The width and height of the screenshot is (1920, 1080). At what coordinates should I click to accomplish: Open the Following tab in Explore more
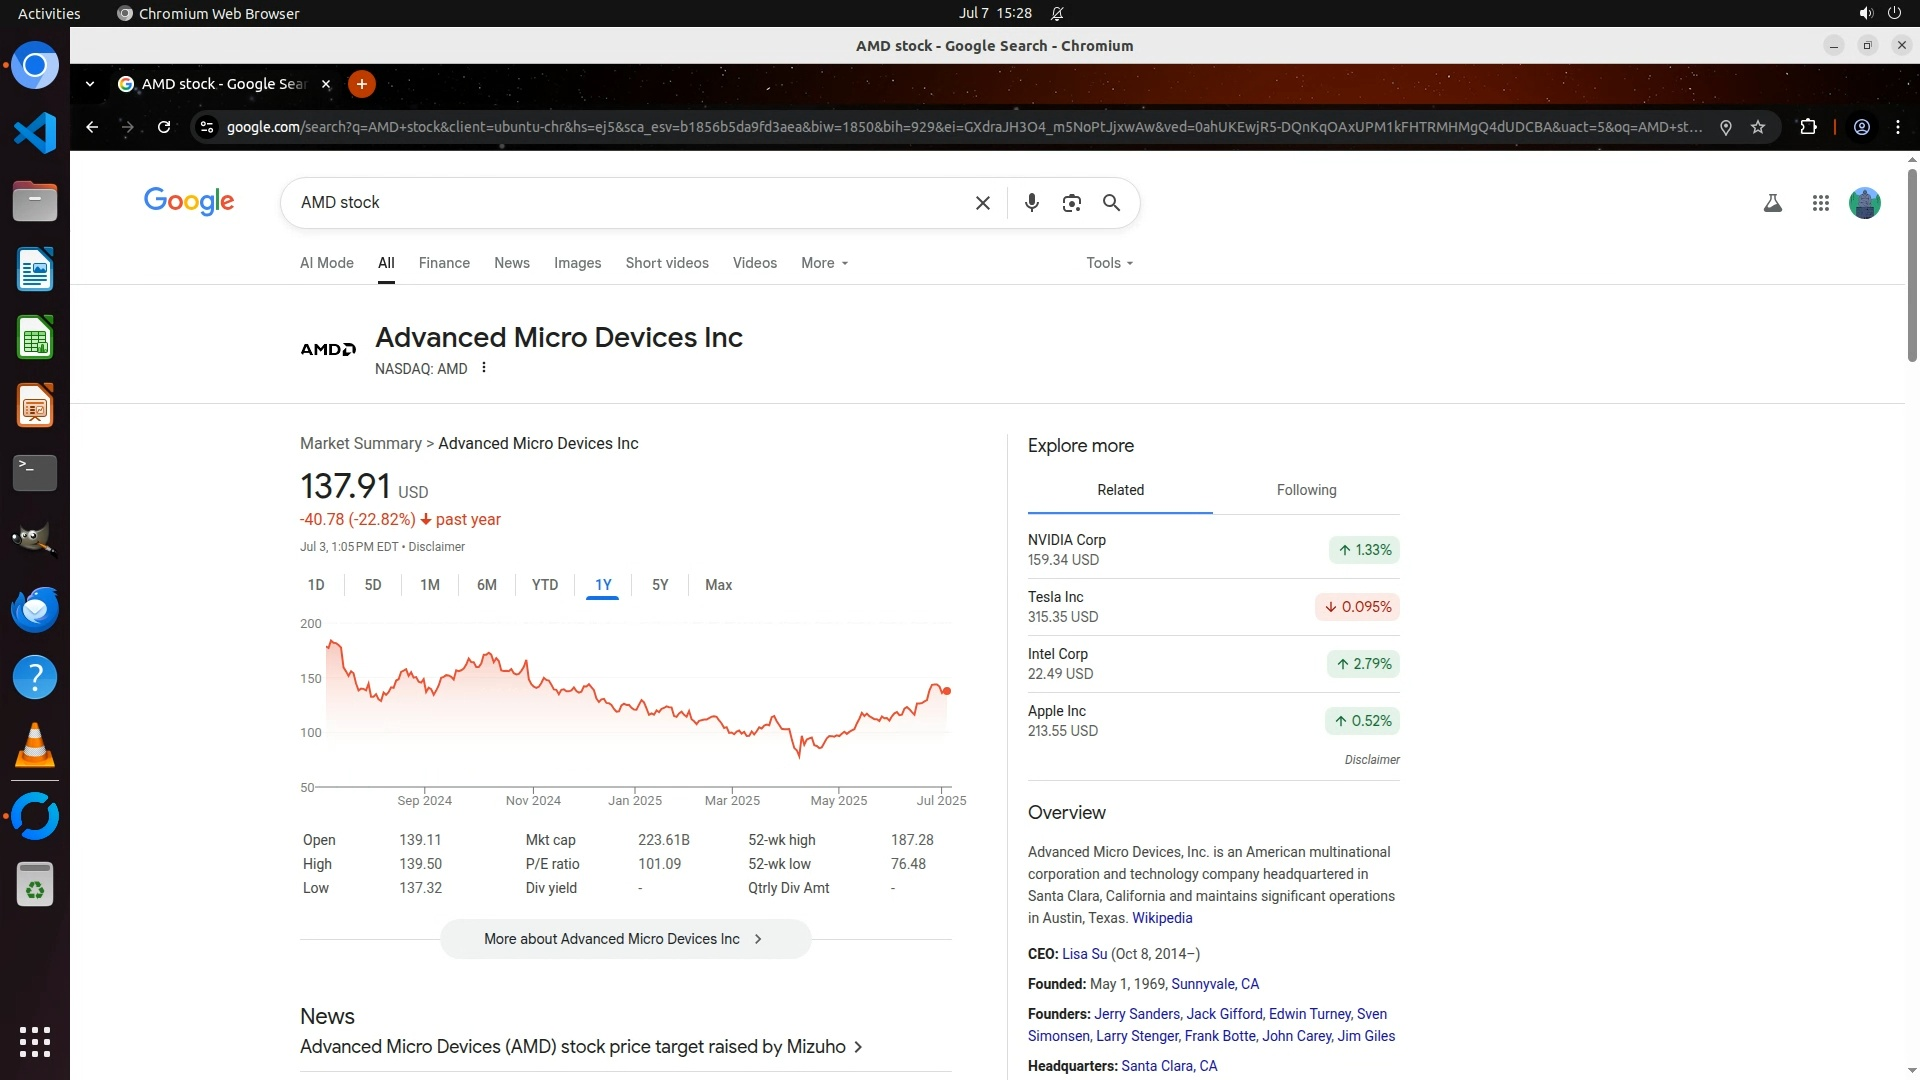click(1306, 490)
